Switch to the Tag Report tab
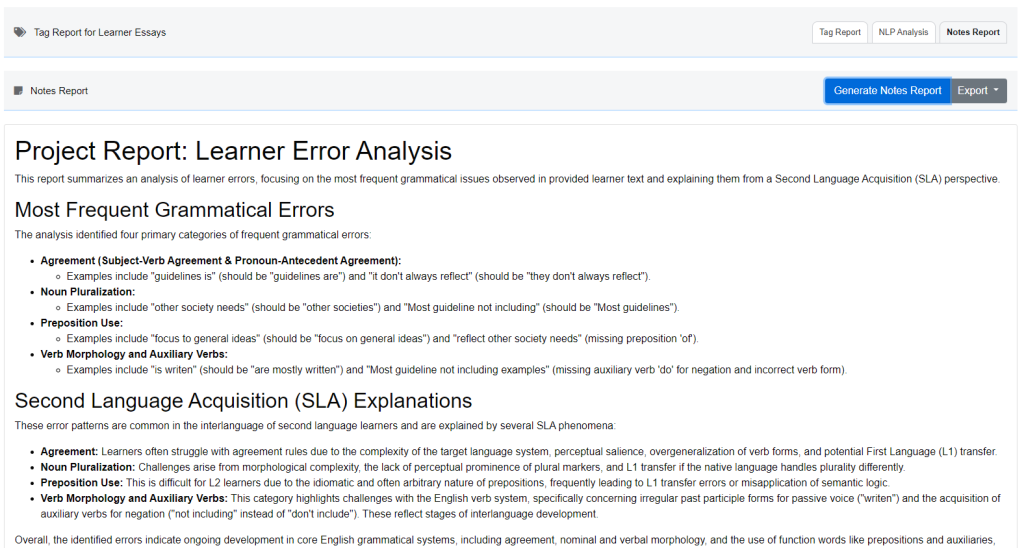Screen dimensions: 1024x548 point(839,32)
